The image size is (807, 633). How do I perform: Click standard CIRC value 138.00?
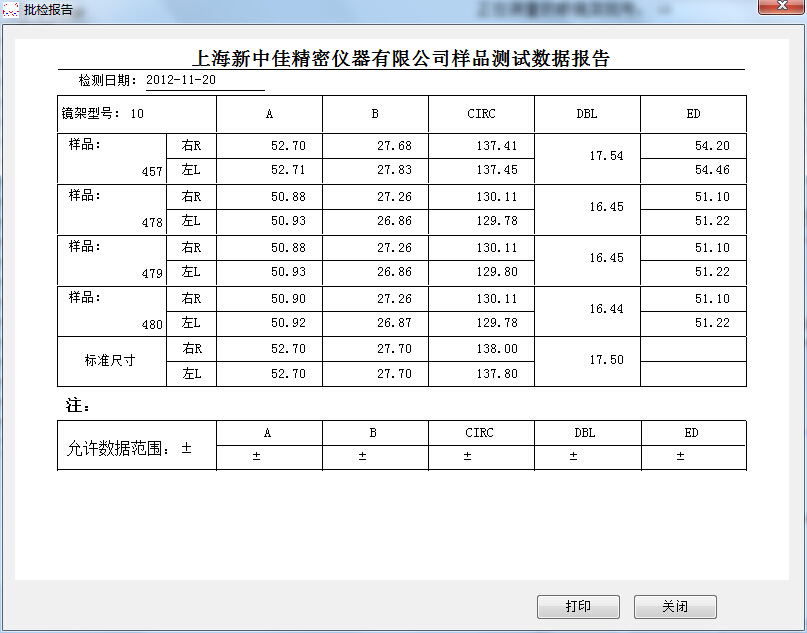pyautogui.click(x=497, y=349)
